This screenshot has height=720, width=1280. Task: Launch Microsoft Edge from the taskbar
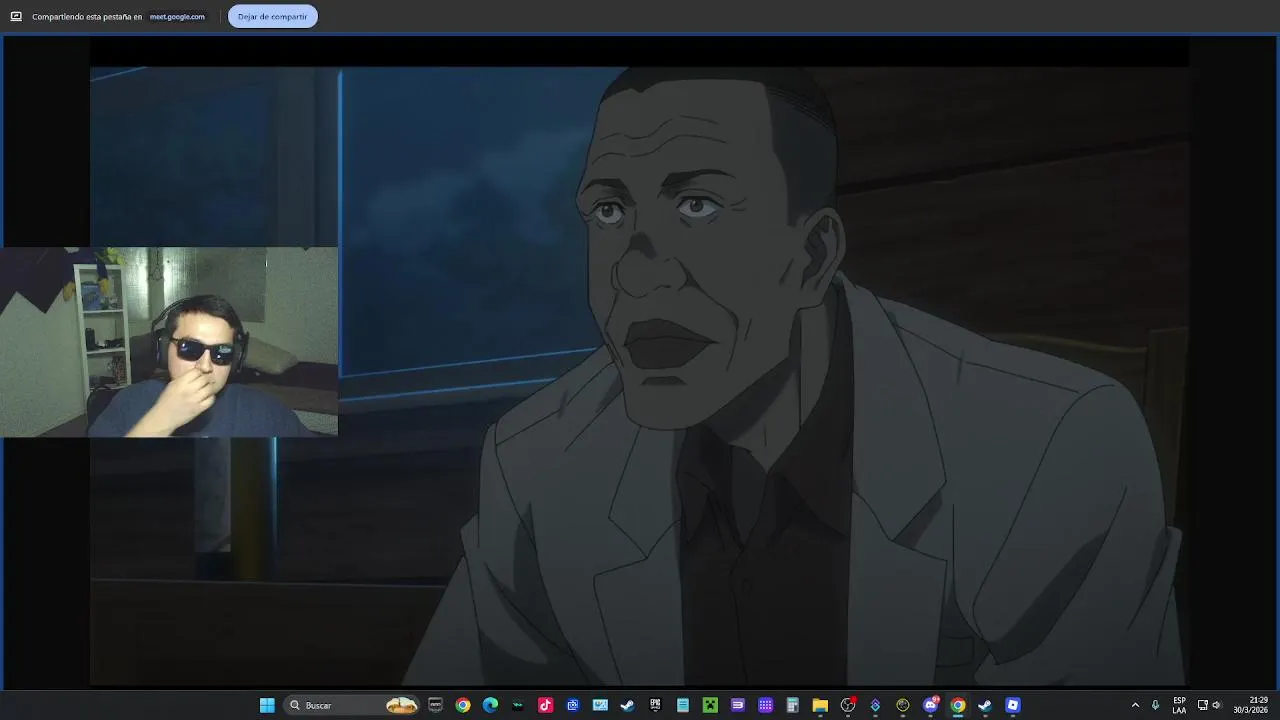490,705
